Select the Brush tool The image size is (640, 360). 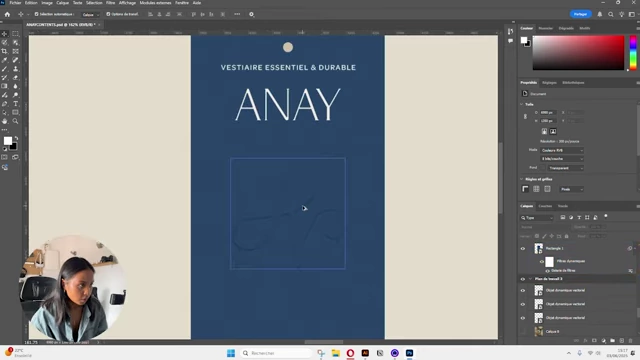[4, 69]
